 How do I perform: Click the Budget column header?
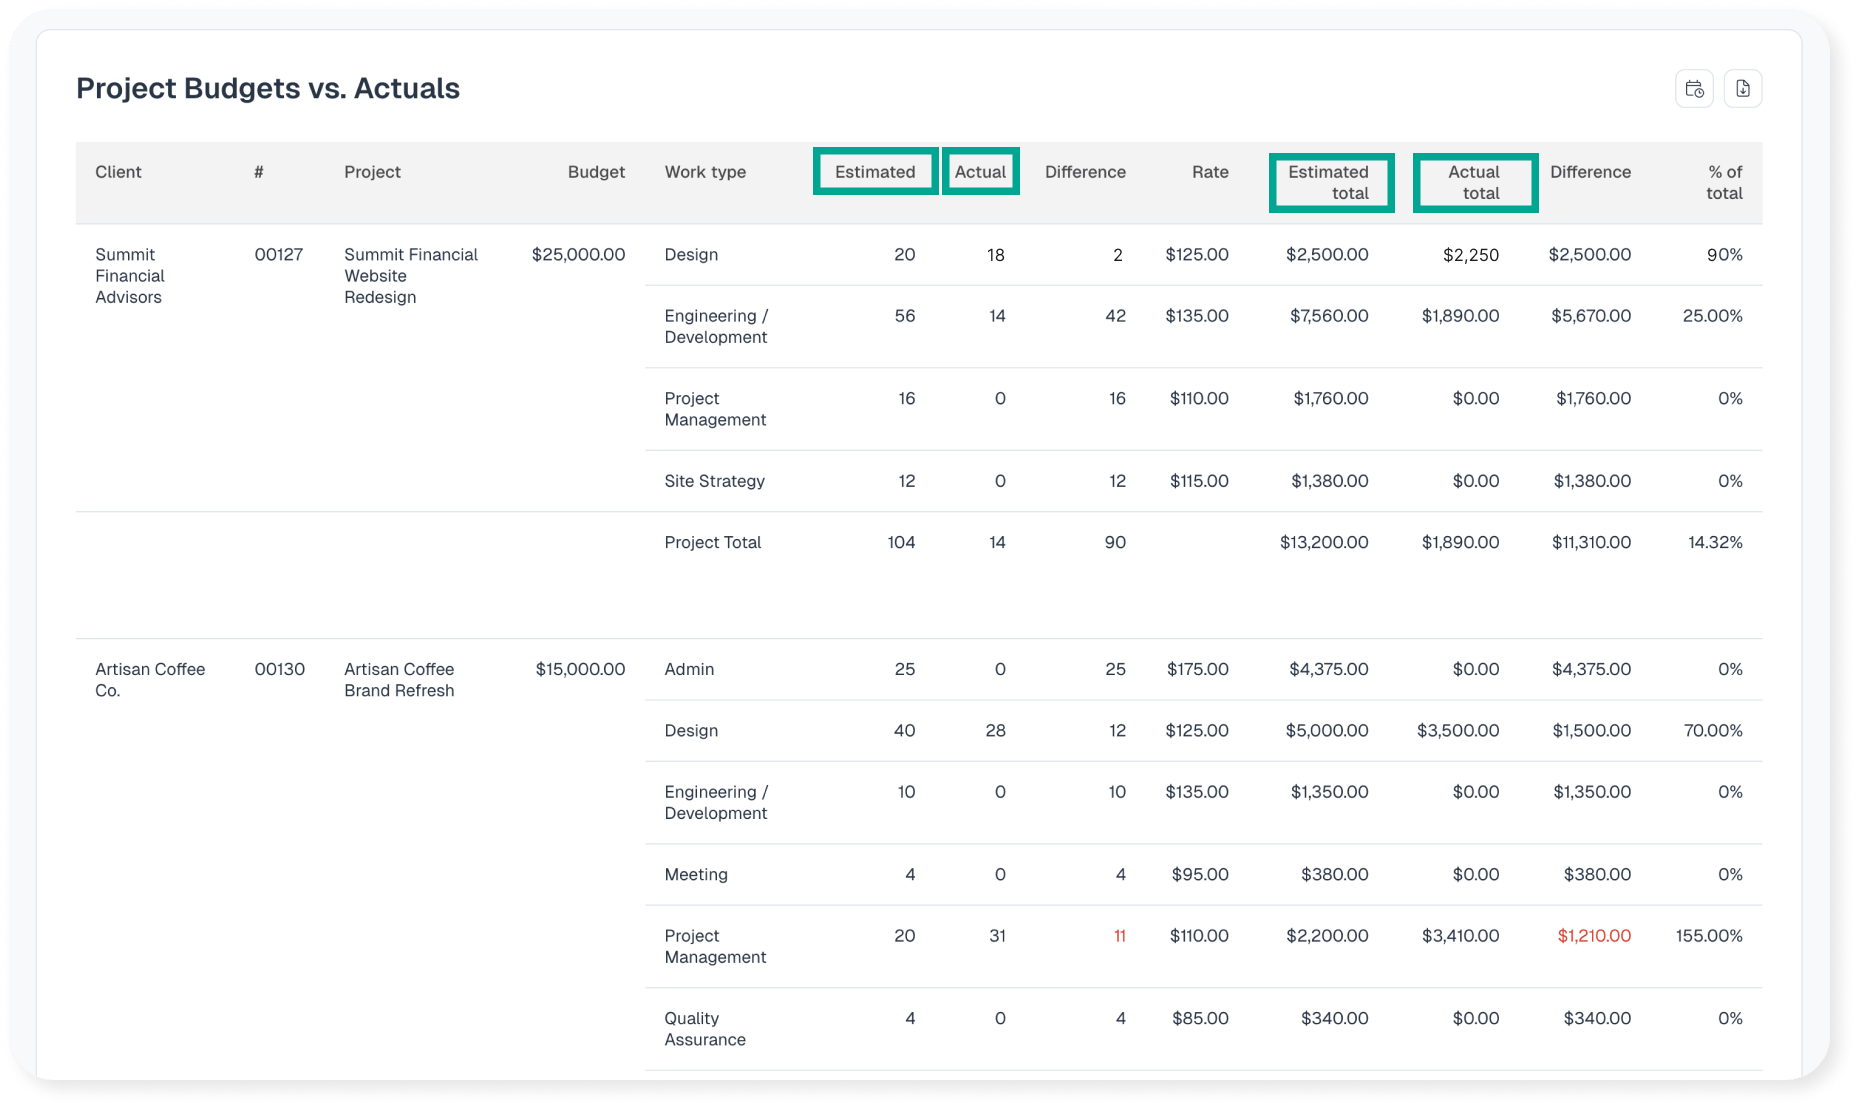point(596,172)
